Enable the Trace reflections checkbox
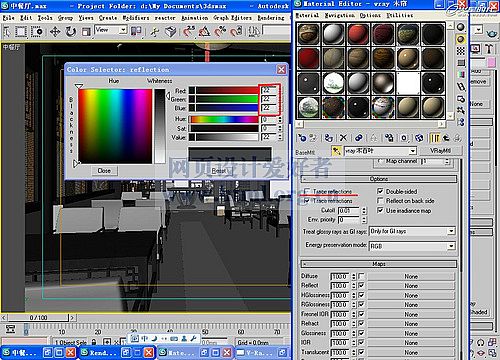Screen dimensions: 500x360 307,191
